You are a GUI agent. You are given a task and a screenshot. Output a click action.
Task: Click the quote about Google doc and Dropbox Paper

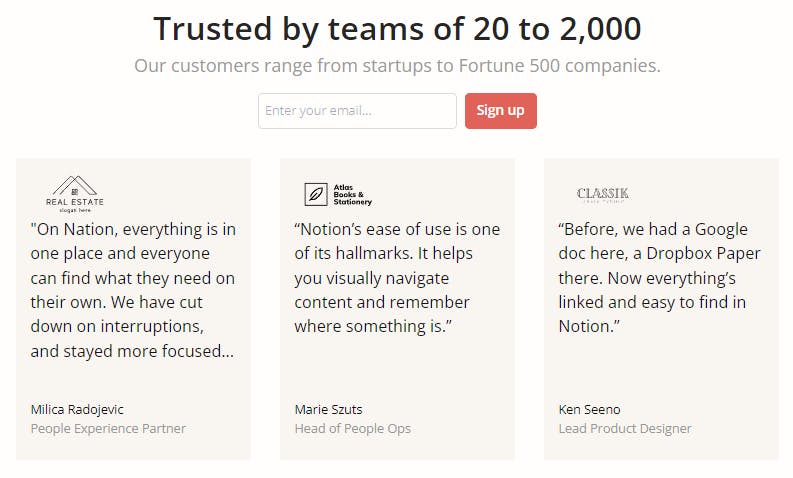click(659, 278)
